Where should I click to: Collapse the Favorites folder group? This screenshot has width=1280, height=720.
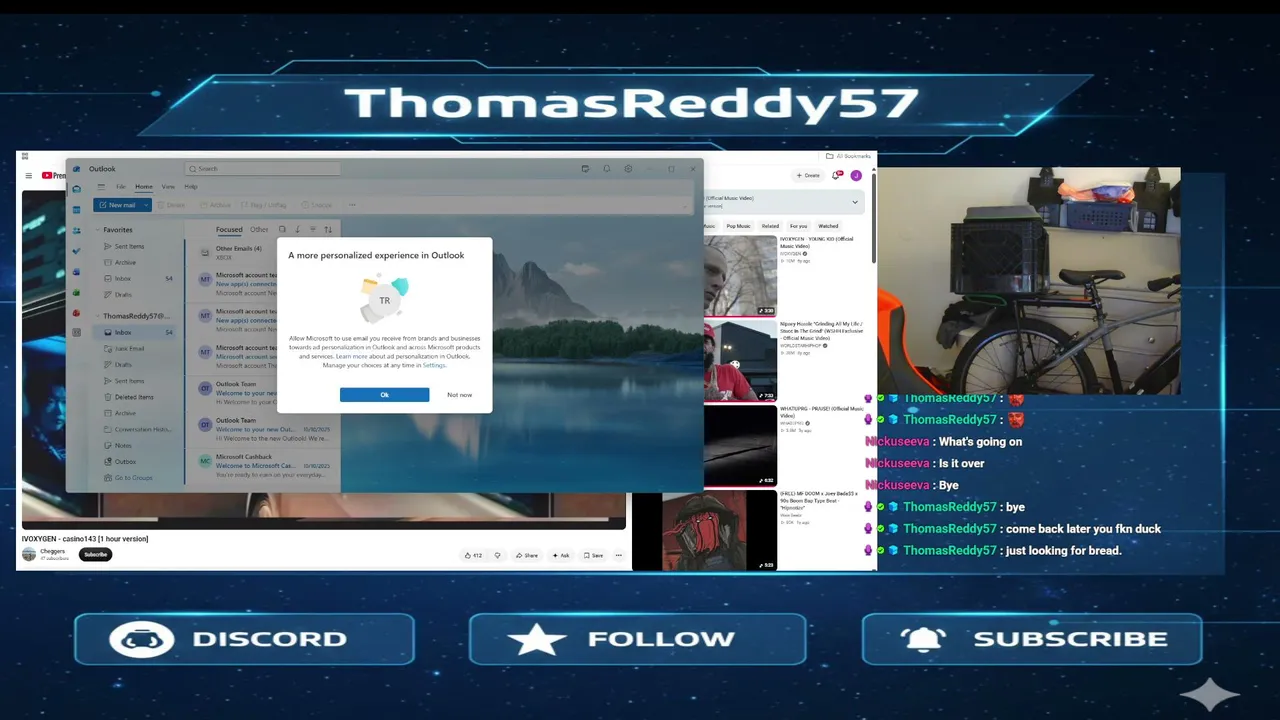coord(98,230)
